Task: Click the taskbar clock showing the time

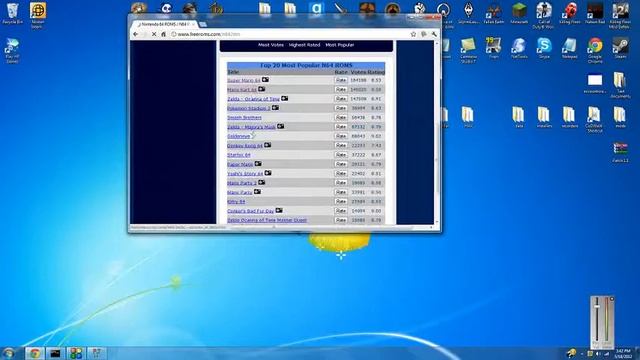Action: (623, 353)
